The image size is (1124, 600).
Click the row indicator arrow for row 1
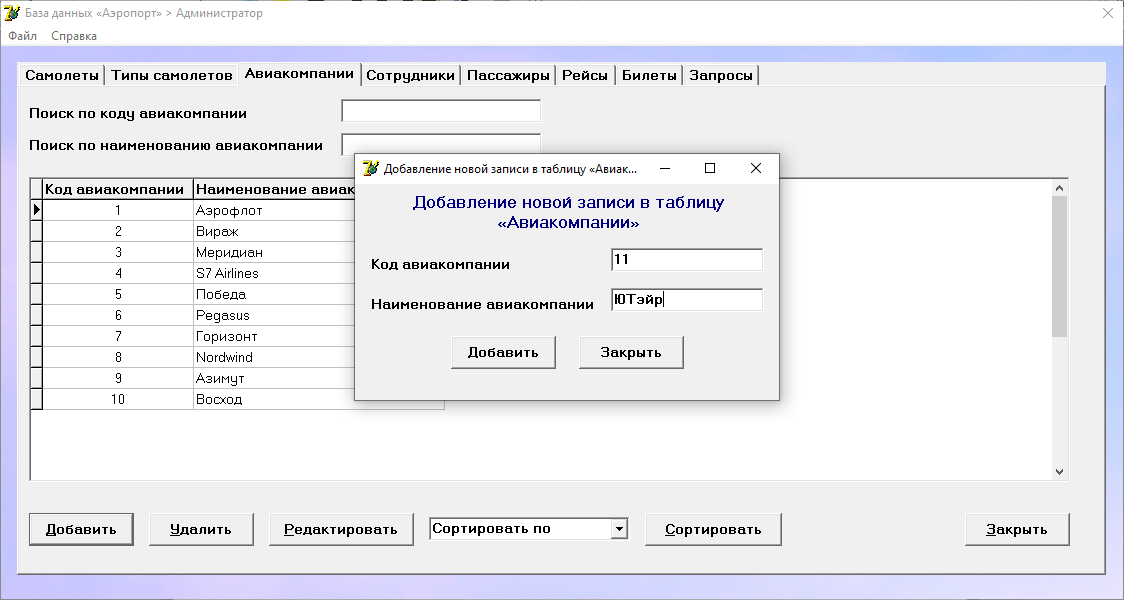(x=37, y=210)
